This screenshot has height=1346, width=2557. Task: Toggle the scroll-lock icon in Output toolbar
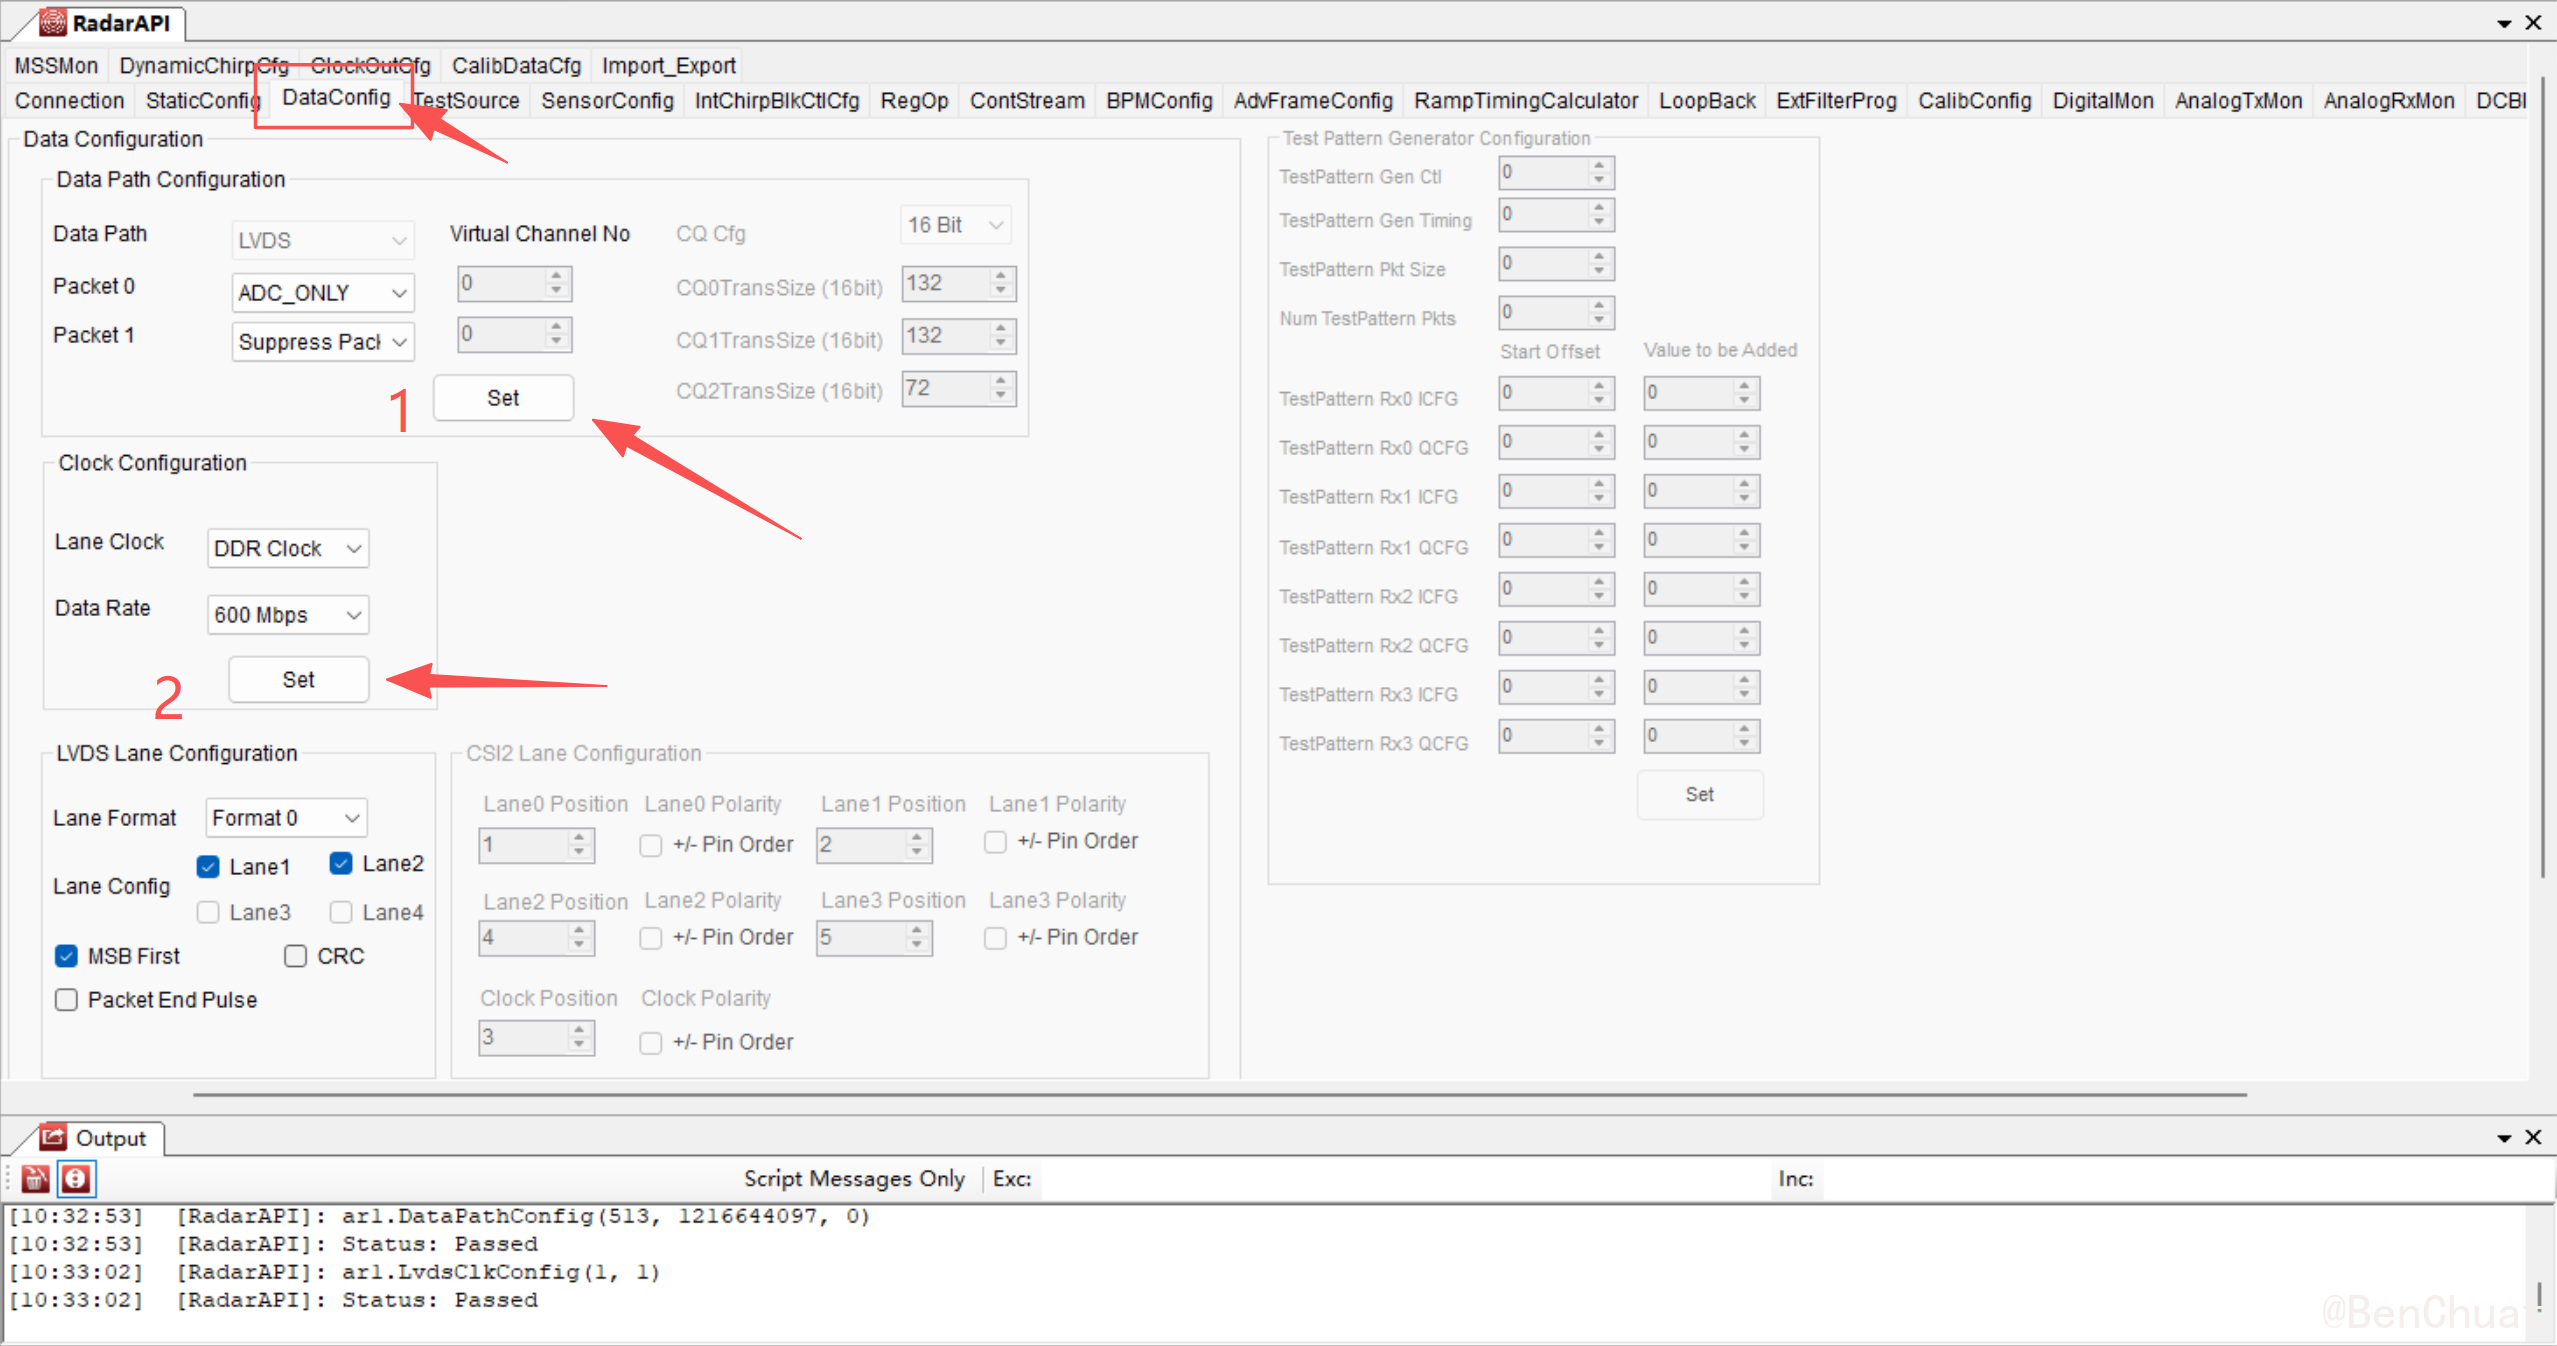(76, 1179)
